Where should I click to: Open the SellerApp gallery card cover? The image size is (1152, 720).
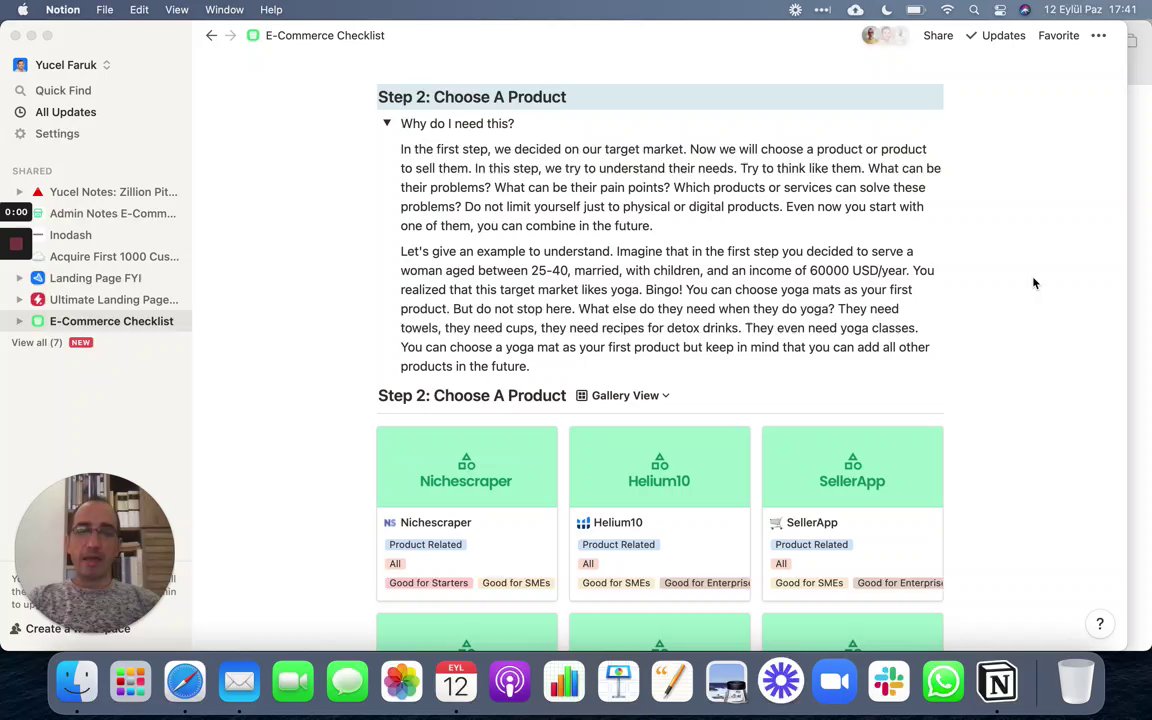pyautogui.click(x=852, y=467)
